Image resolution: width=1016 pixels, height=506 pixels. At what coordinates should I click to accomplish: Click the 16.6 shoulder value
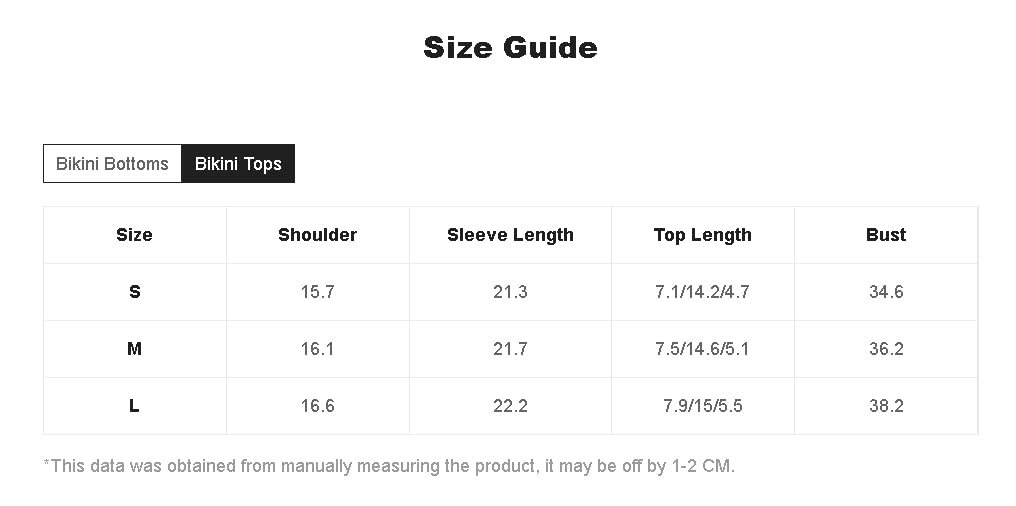317,406
